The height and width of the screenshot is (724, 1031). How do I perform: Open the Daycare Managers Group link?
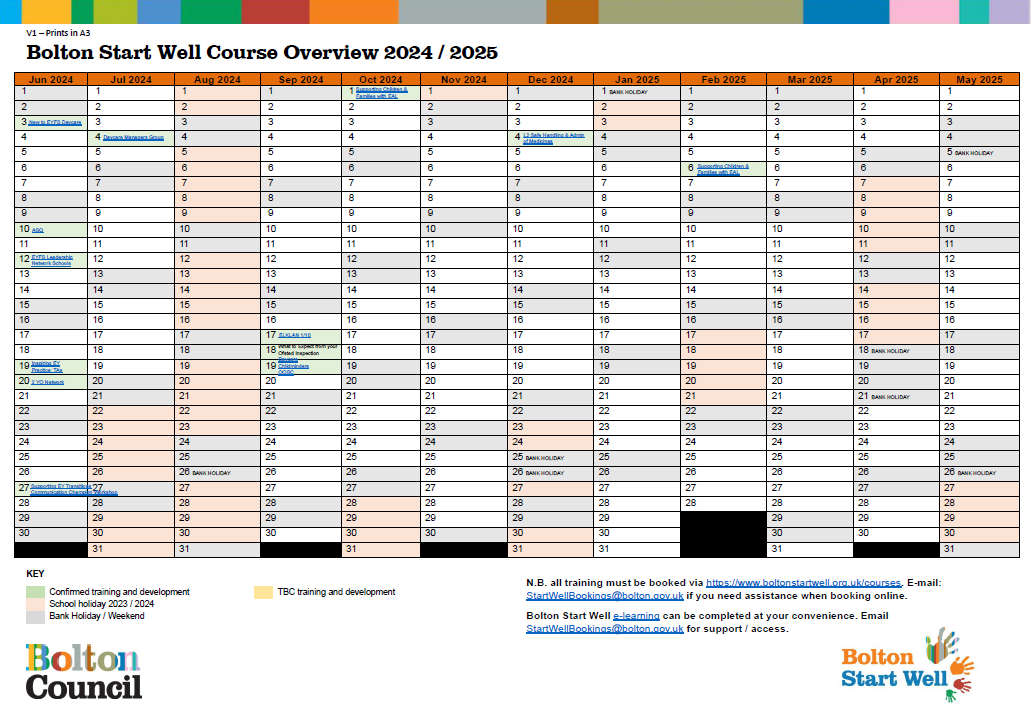133,137
